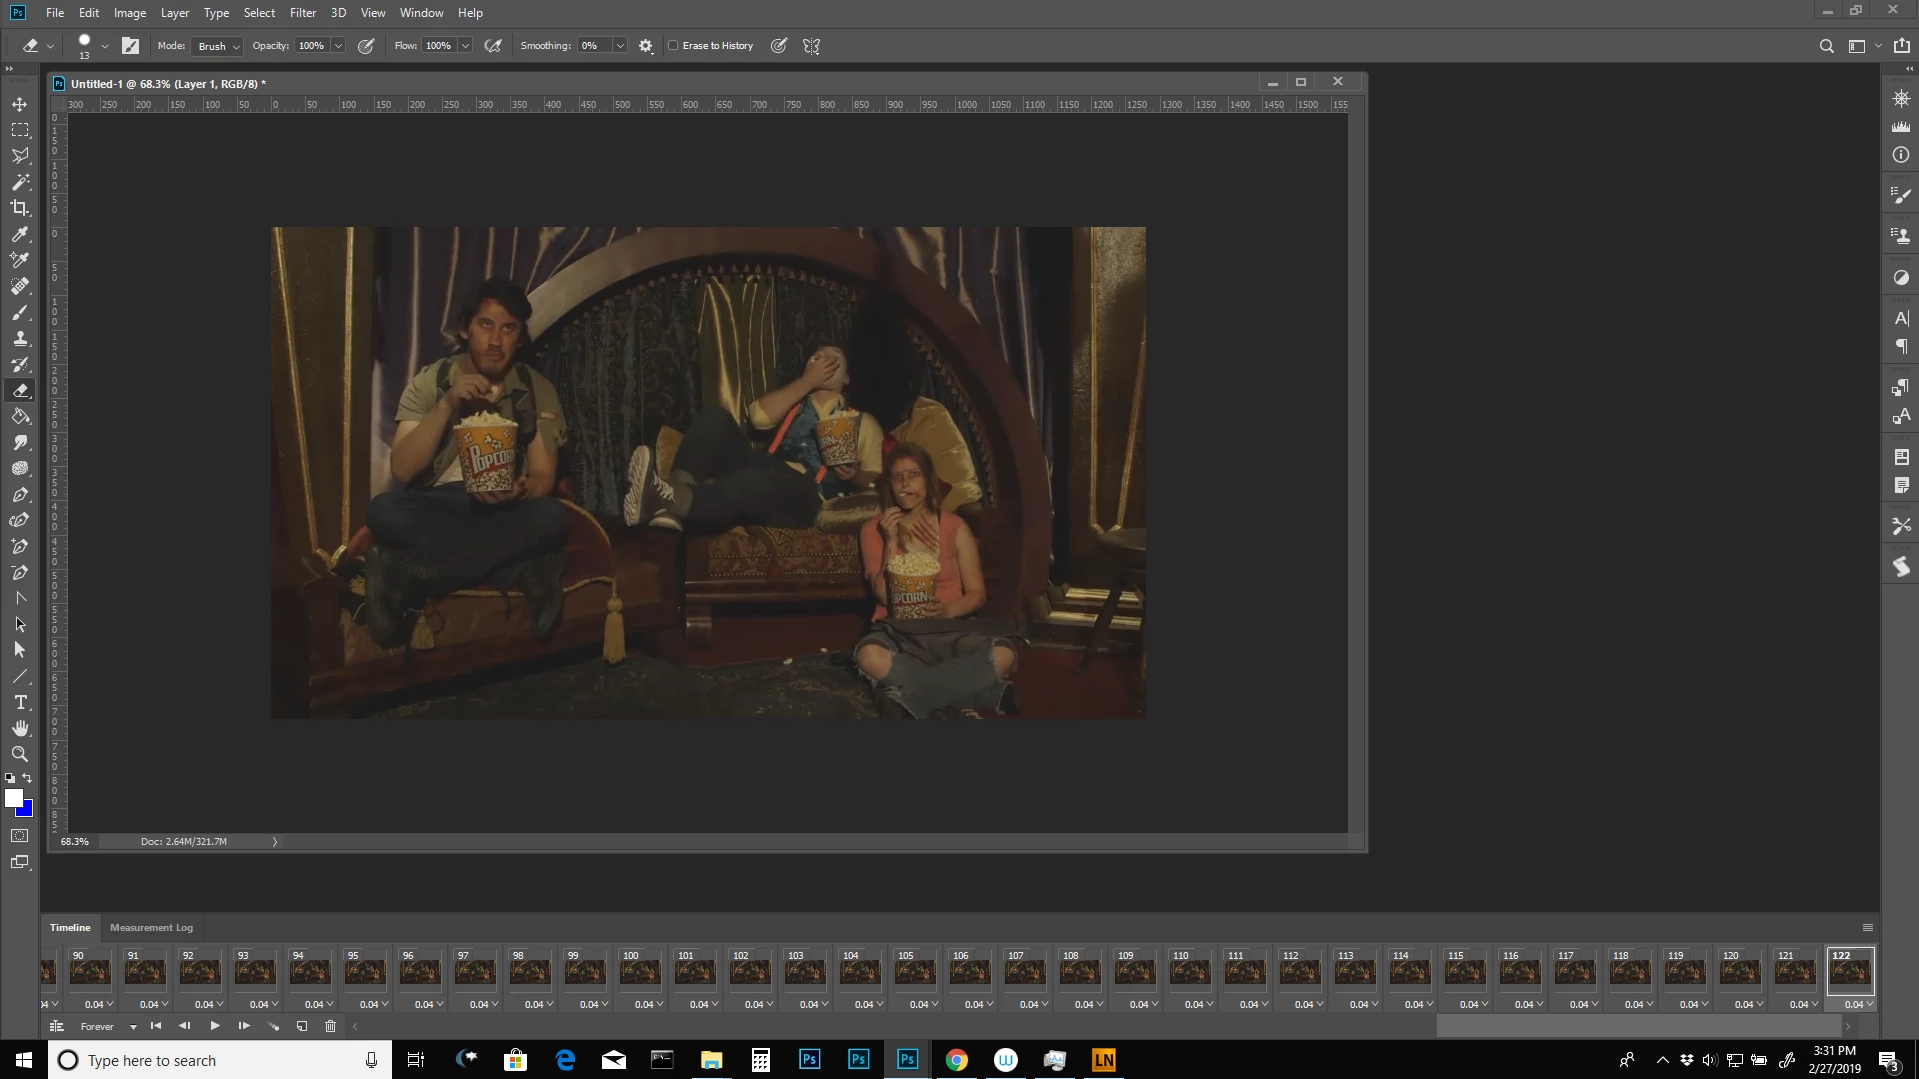Switch foreground and background colors

pyautogui.click(x=27, y=778)
